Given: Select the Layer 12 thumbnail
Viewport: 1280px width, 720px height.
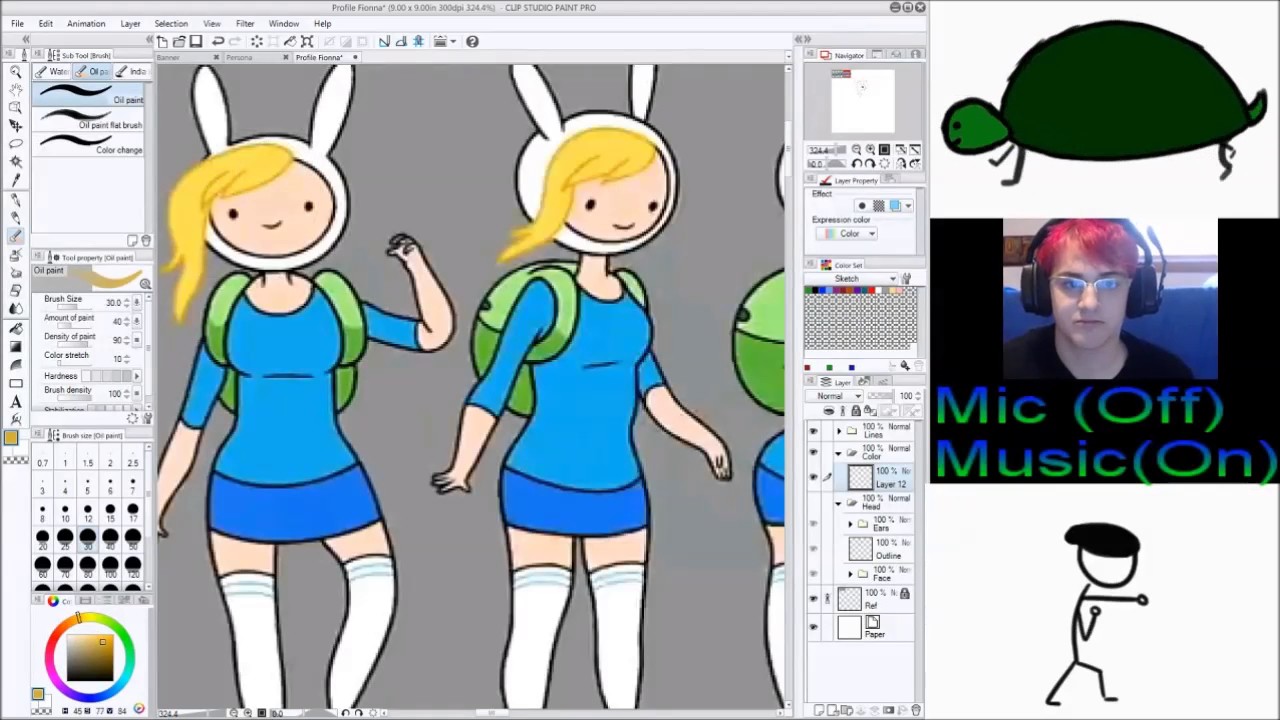Looking at the screenshot, I should coord(860,477).
